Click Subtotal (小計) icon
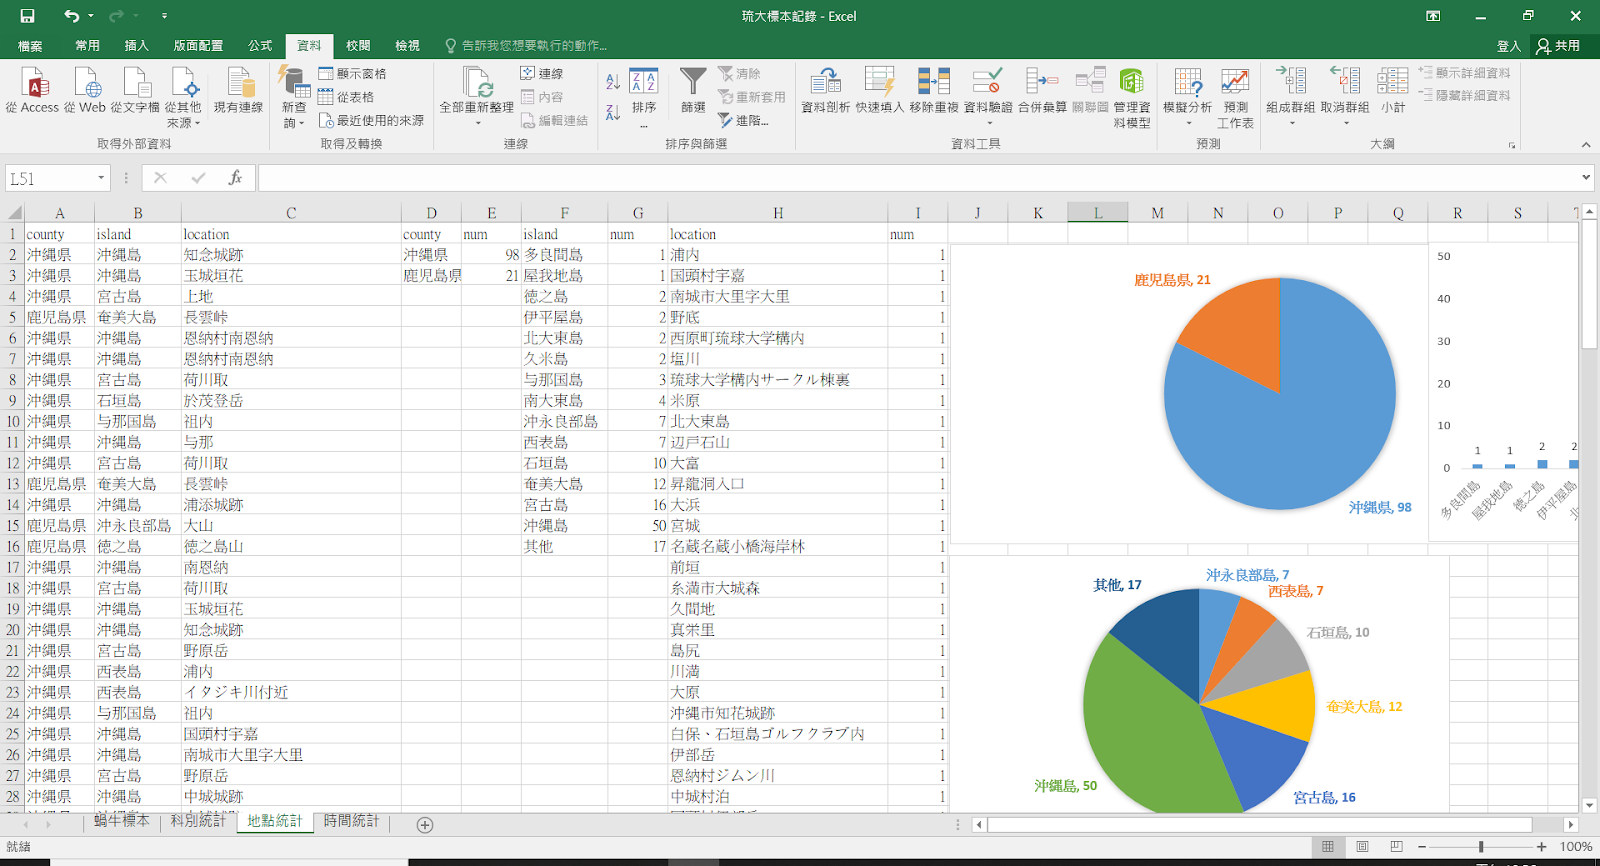Screen dimensions: 1600x866 click(x=1393, y=91)
